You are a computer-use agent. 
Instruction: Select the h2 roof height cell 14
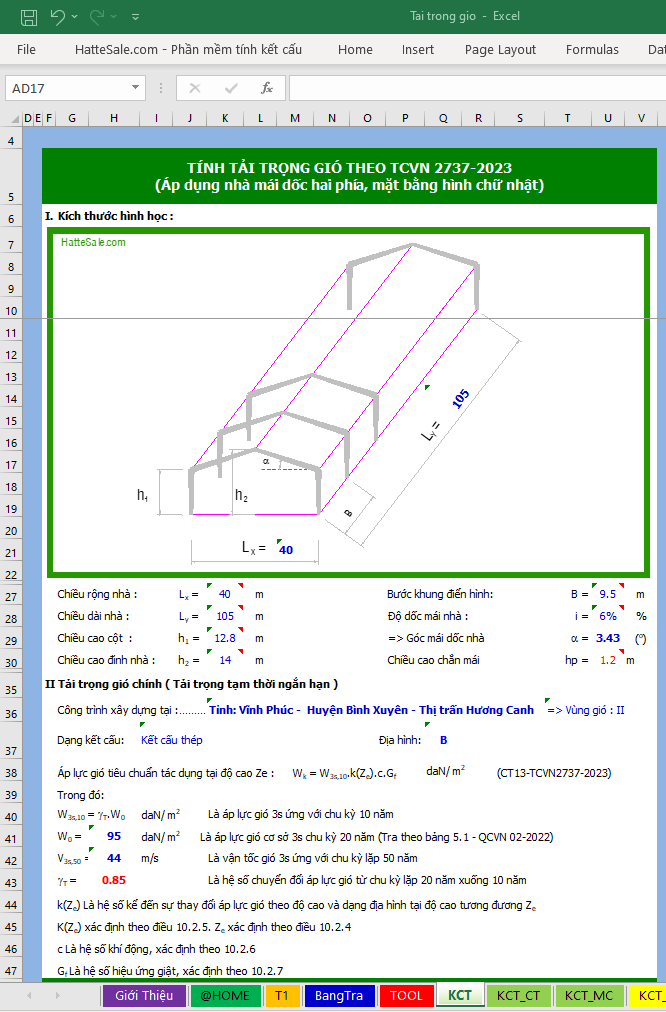click(x=225, y=660)
